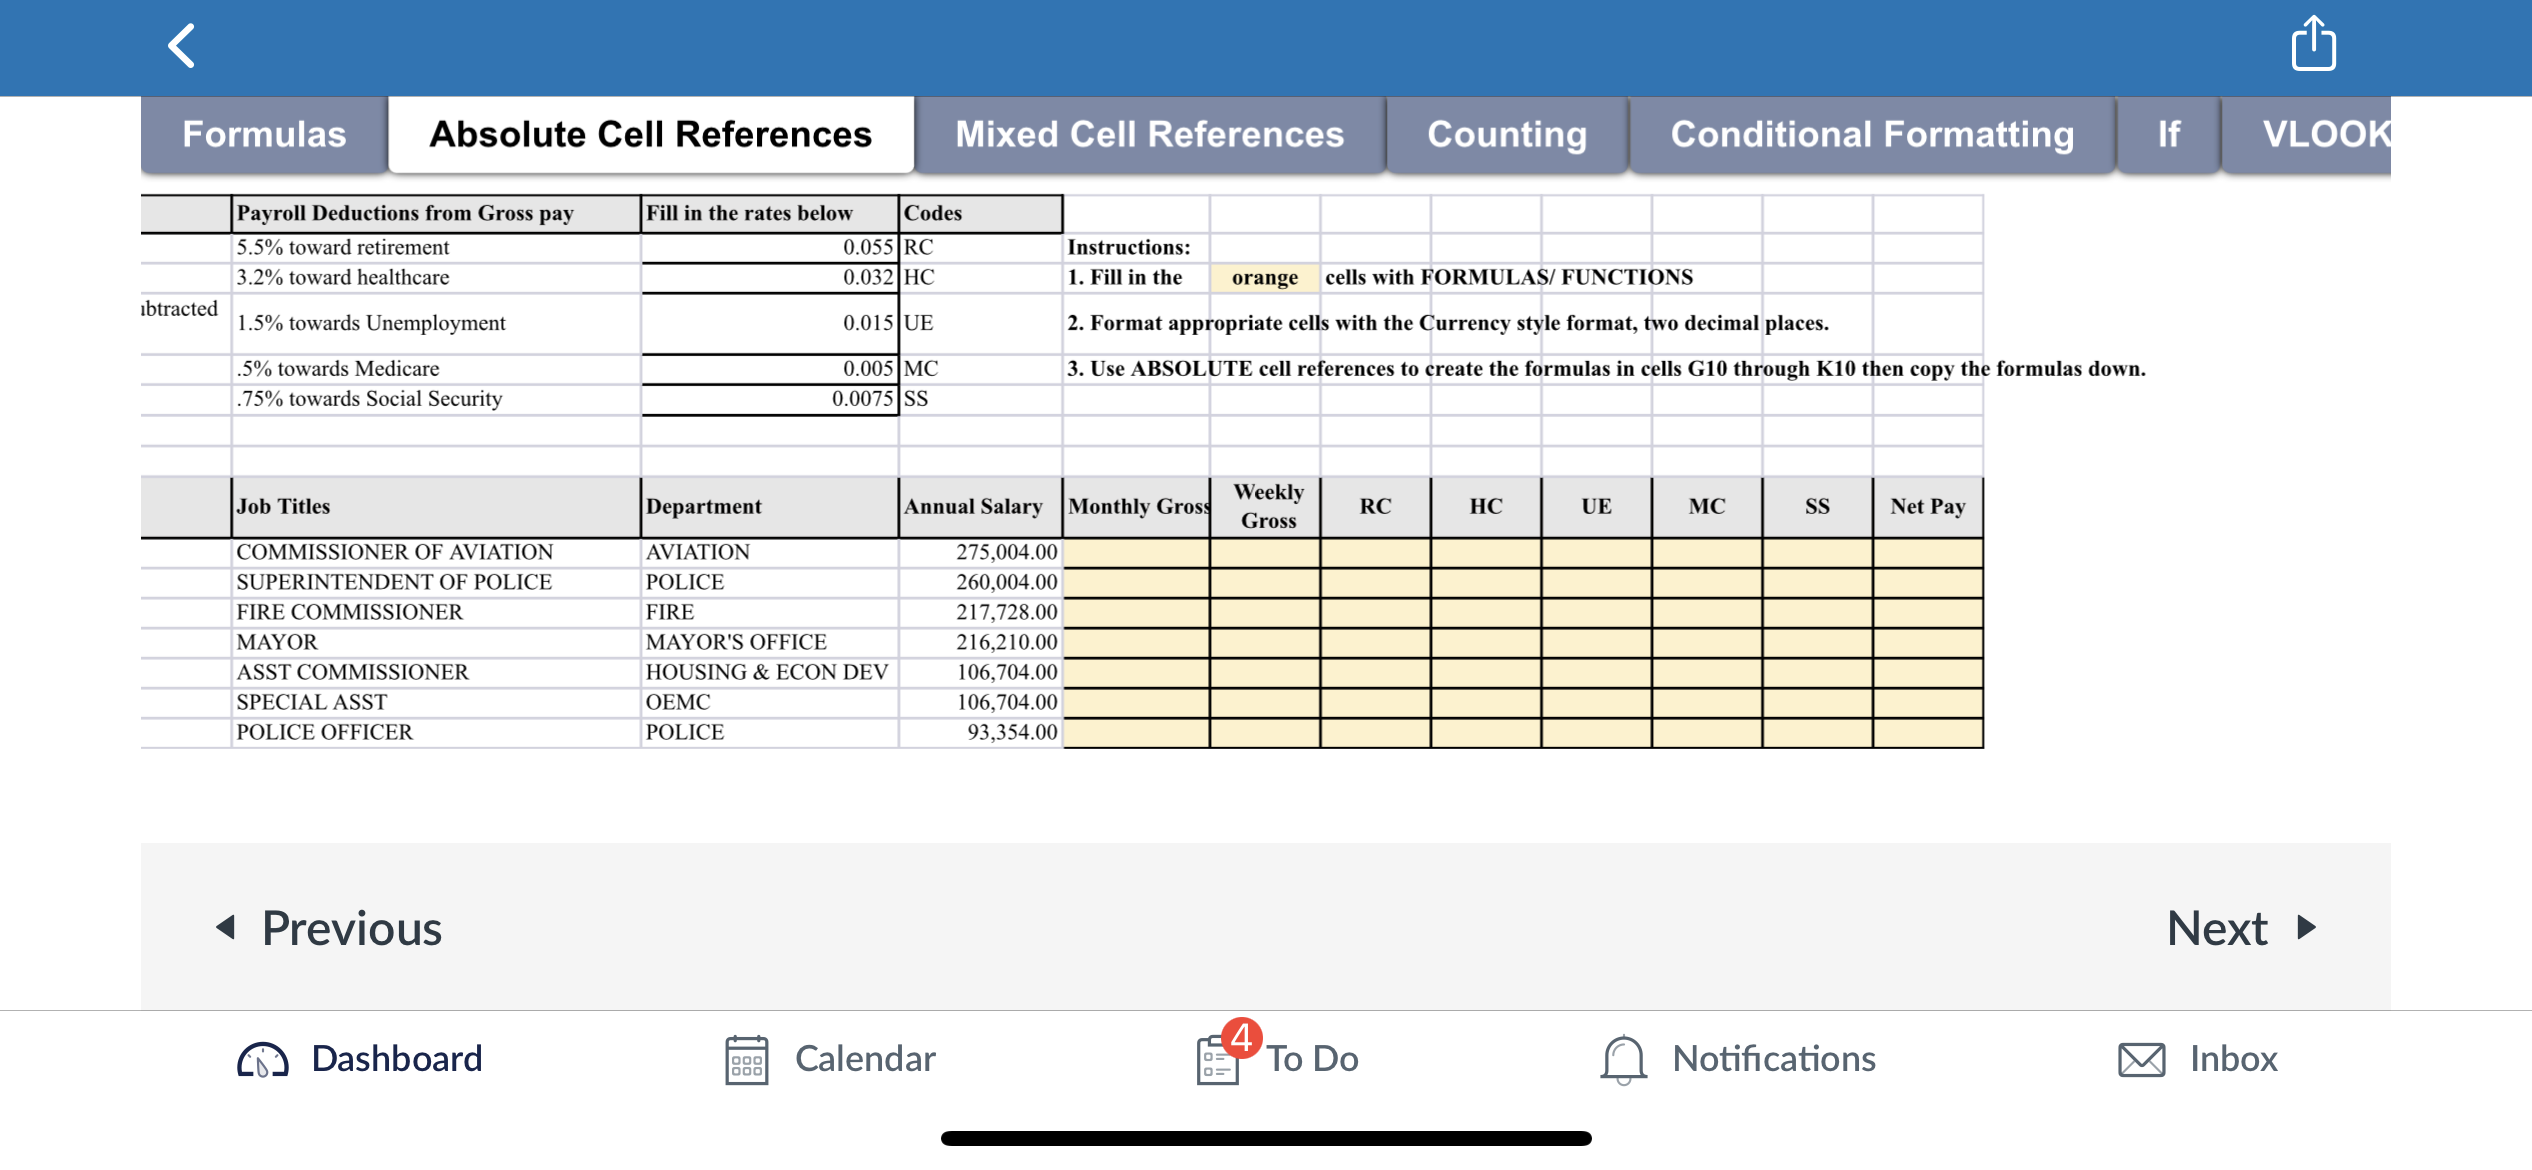This screenshot has height=1170, width=2532.
Task: Tap the Share icon in the top bar
Action: click(2314, 44)
